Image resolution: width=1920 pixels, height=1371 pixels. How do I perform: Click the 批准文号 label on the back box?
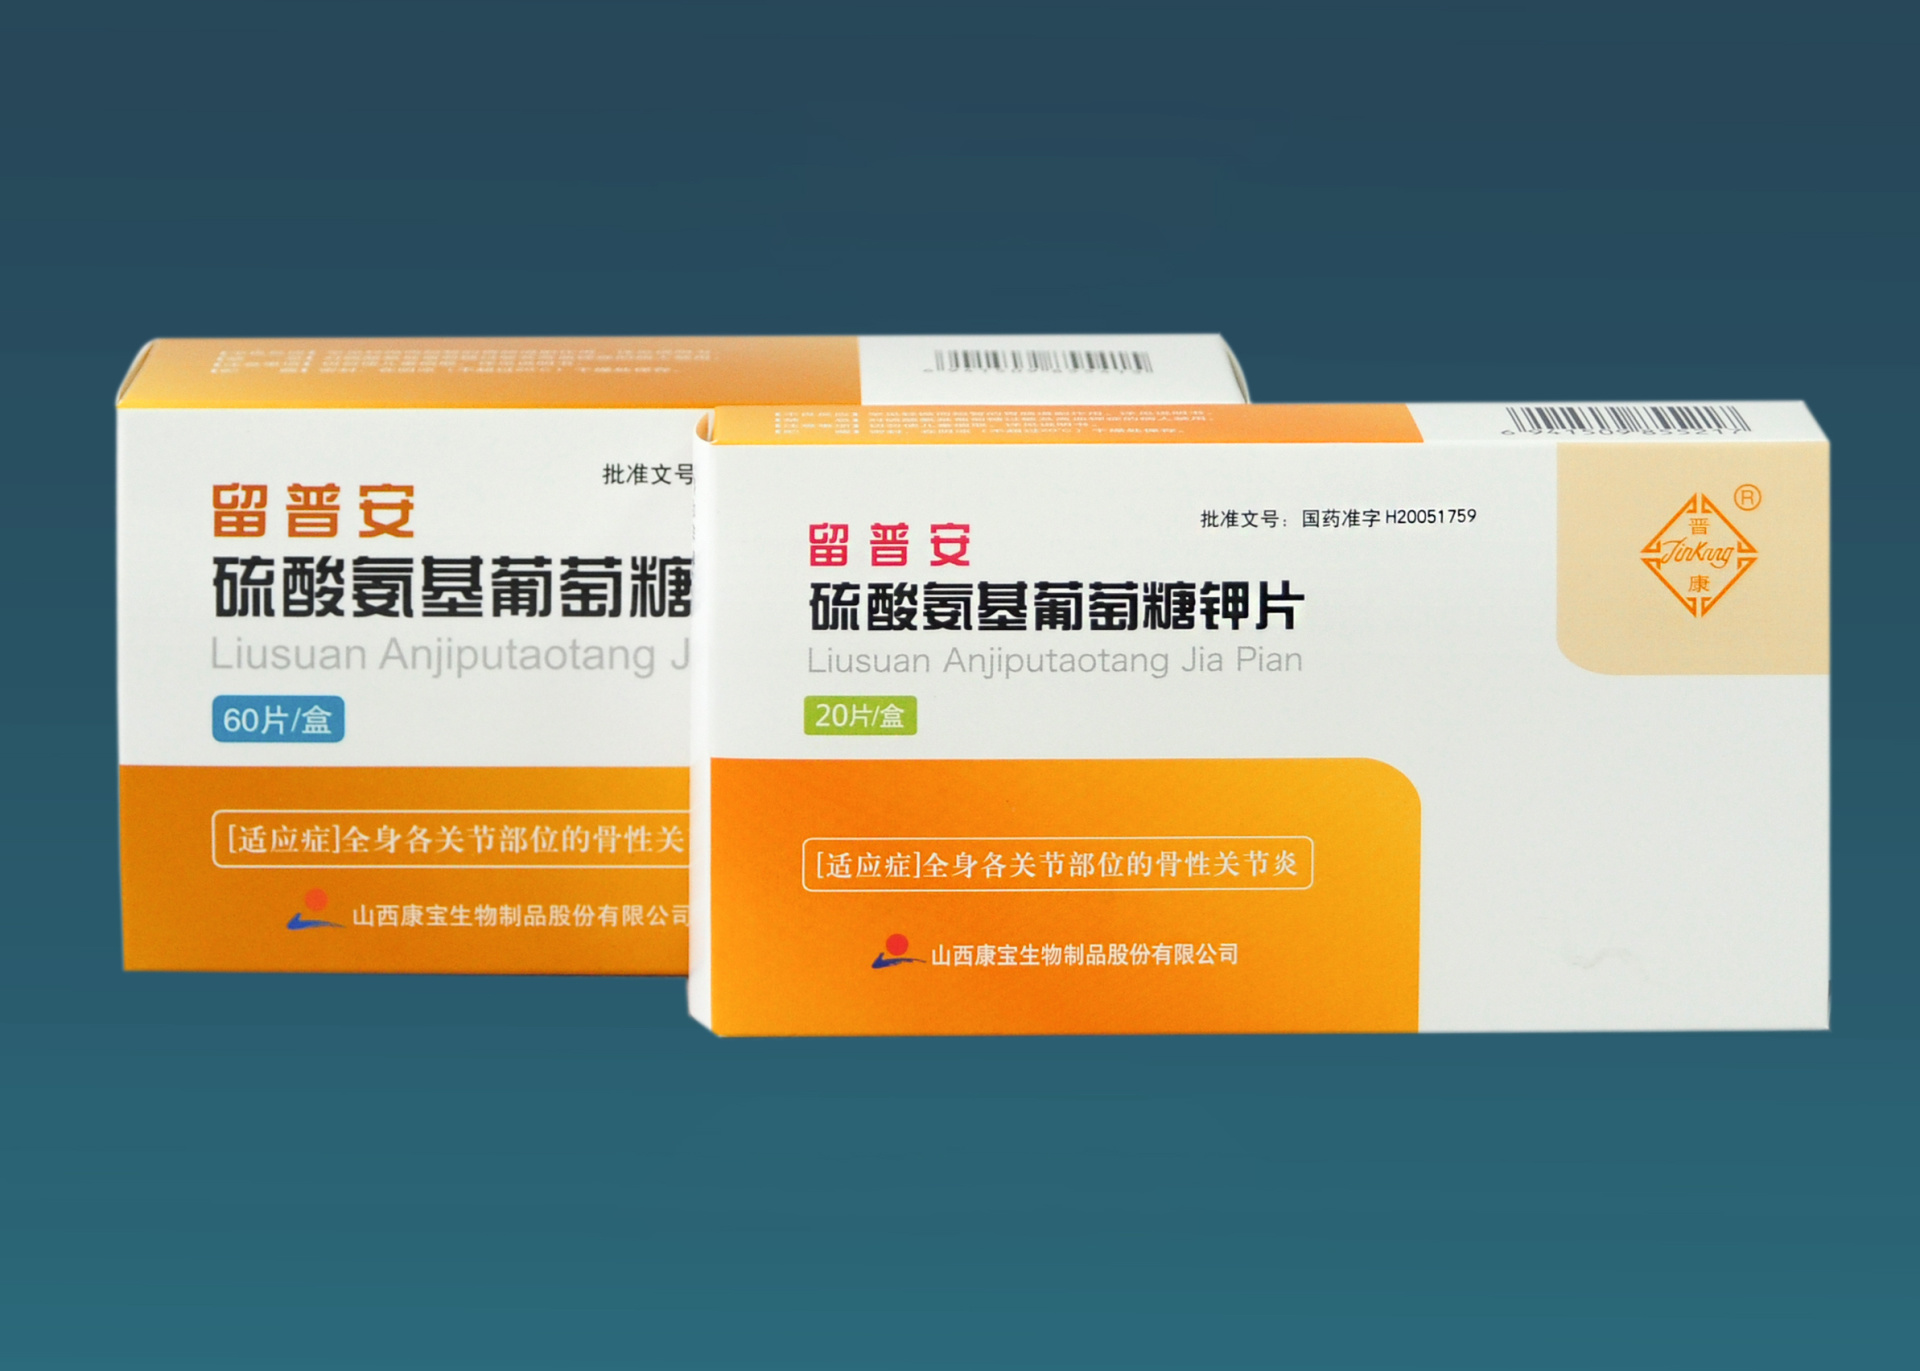click(648, 474)
